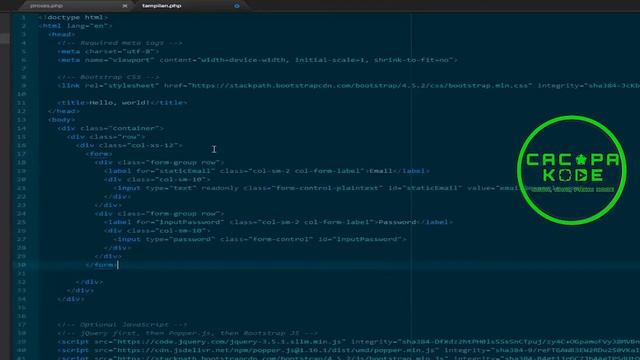
Task: Place cursor in doctype html line
Action: pyautogui.click(x=73, y=17)
